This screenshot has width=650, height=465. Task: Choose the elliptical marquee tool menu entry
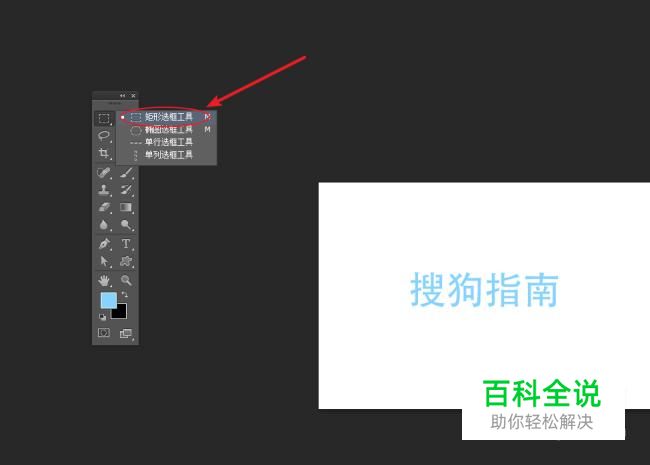pyautogui.click(x=167, y=130)
